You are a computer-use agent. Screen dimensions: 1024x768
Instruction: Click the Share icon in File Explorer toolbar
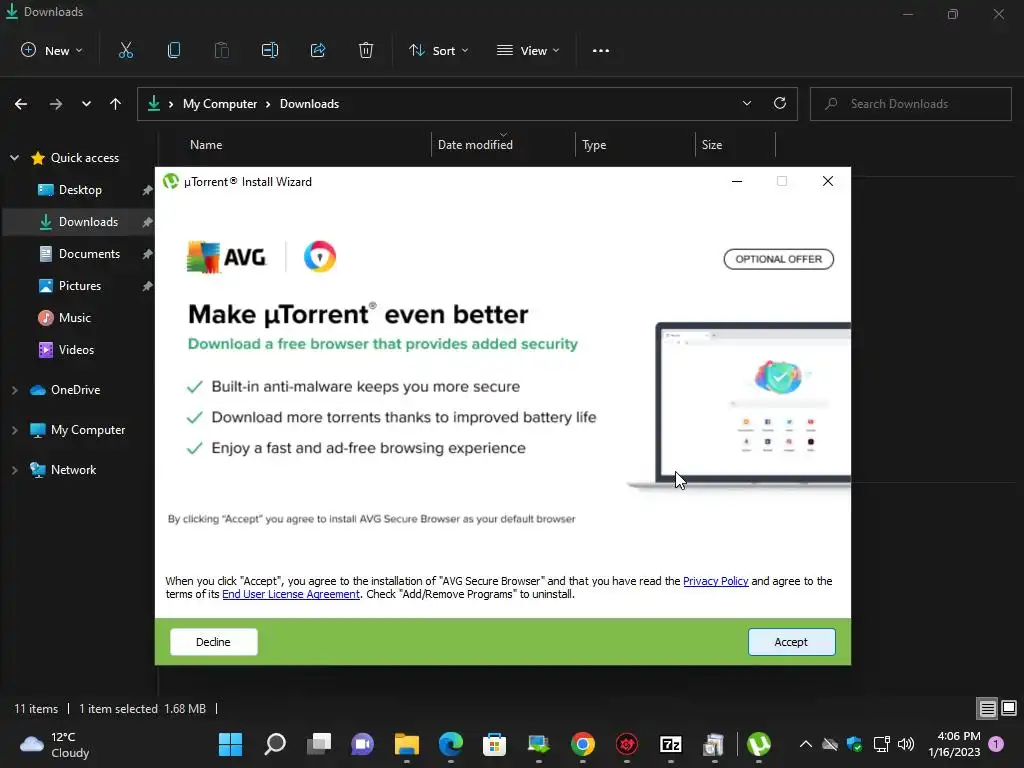tap(318, 50)
